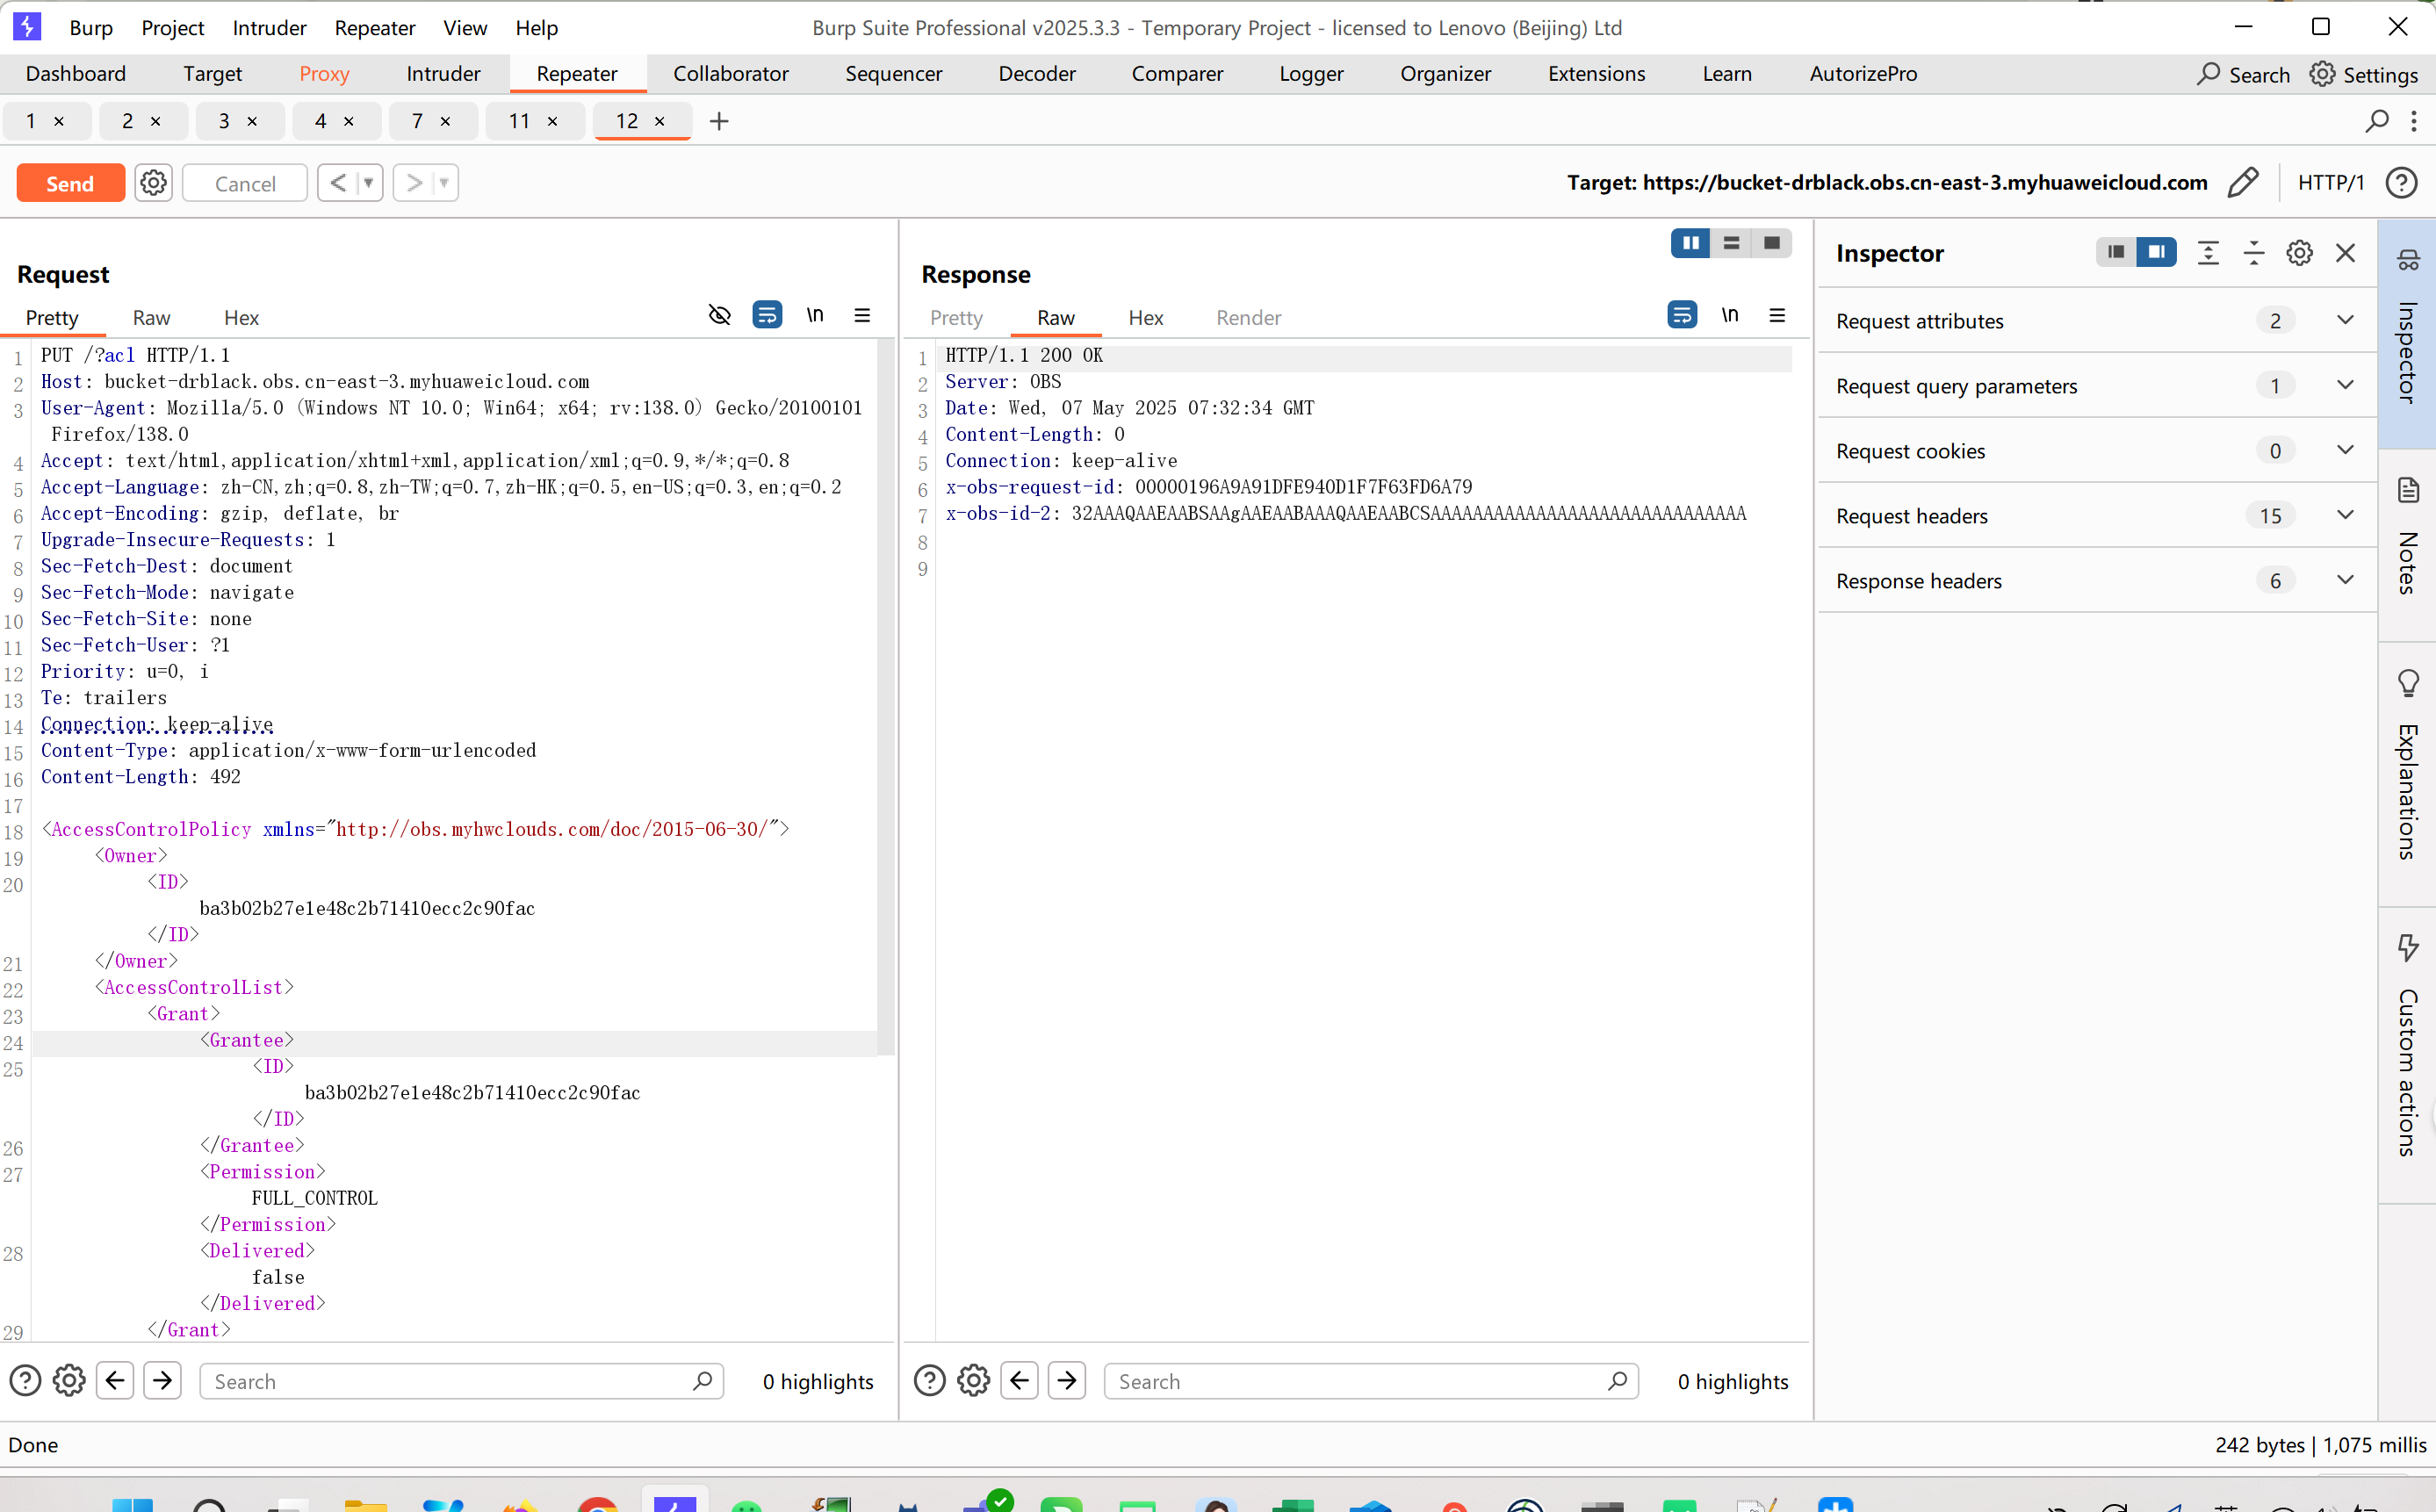This screenshot has height=1512, width=2436.
Task: Expand all Inspector sections icon
Action: pyautogui.click(x=2208, y=253)
